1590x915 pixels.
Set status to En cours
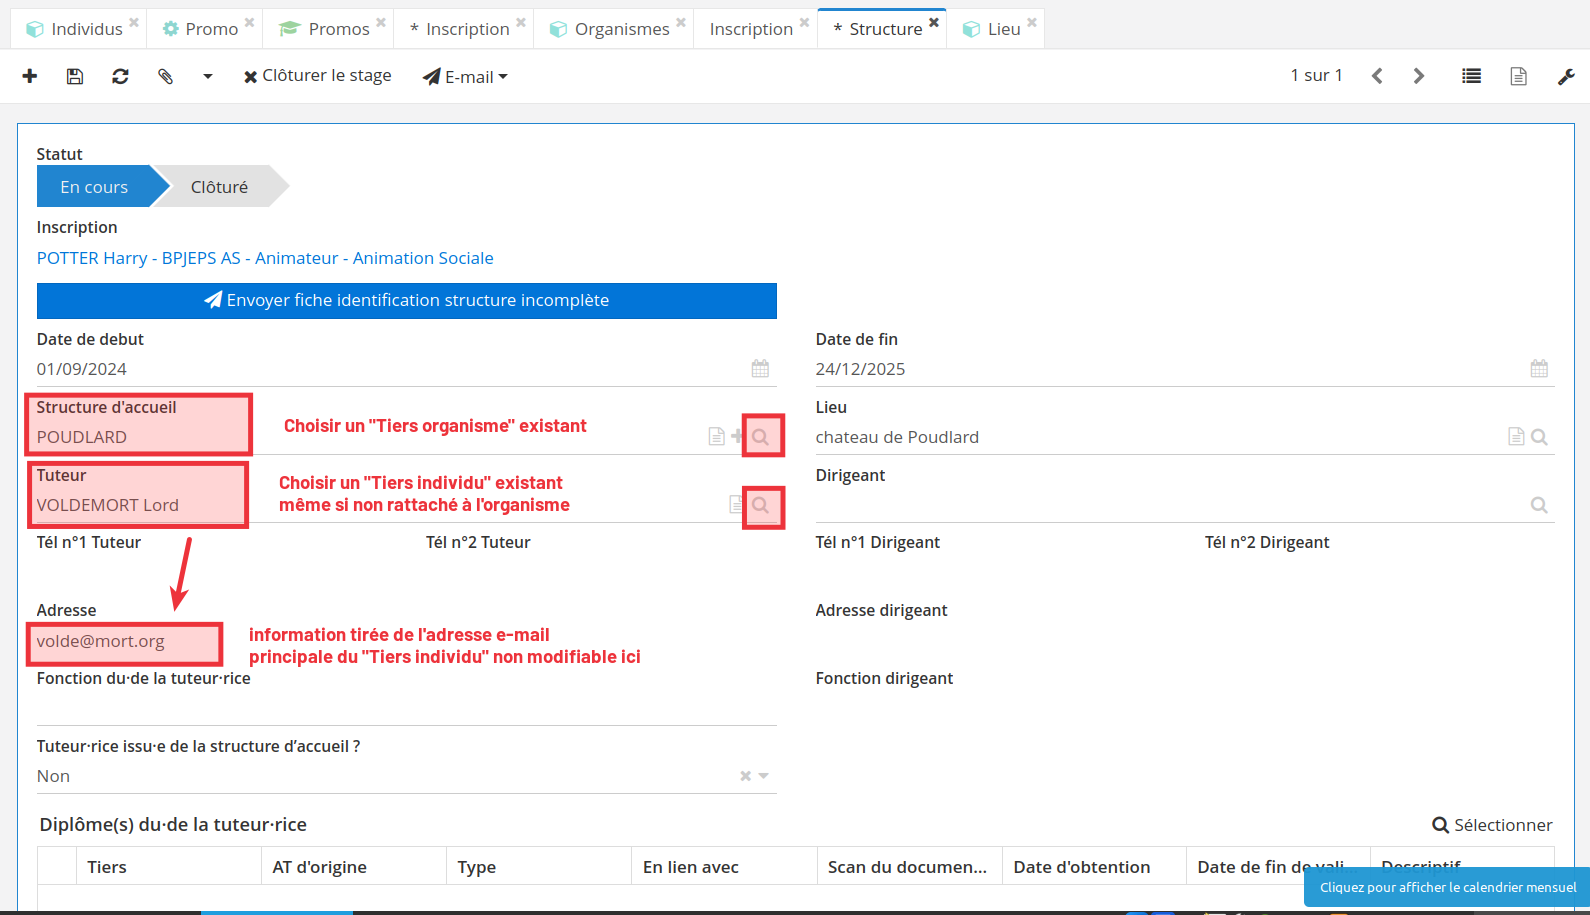coord(94,187)
